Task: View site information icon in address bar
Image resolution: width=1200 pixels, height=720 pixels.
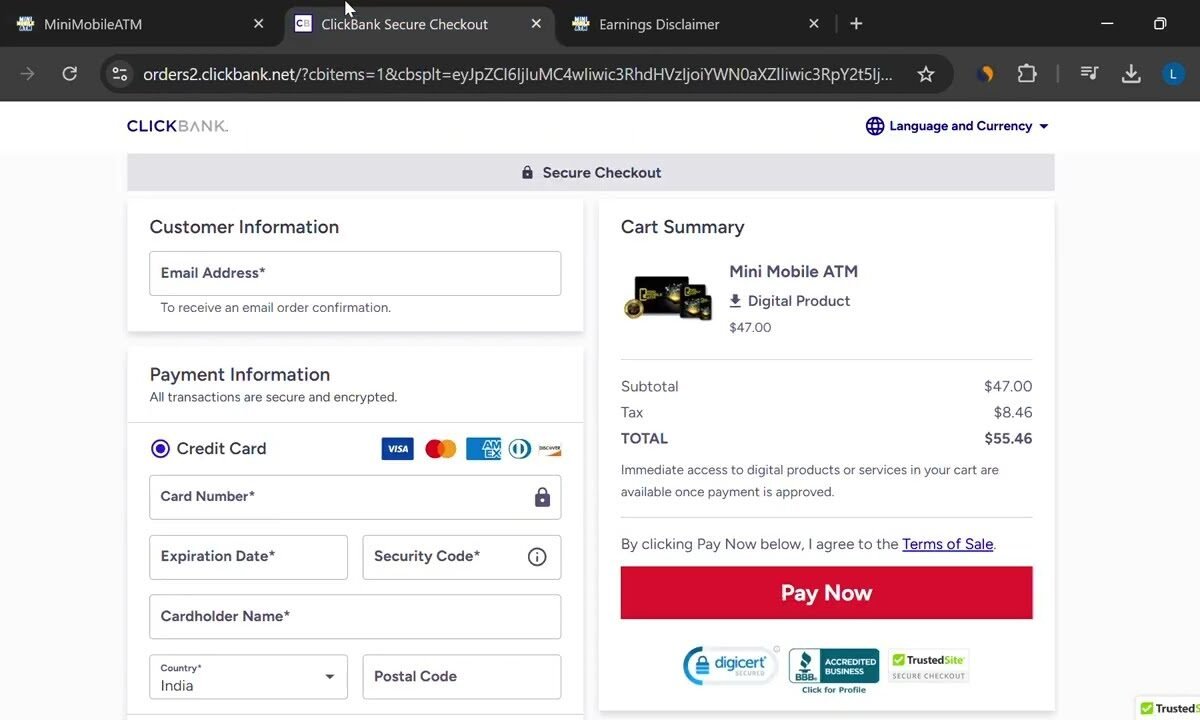Action: tap(120, 74)
